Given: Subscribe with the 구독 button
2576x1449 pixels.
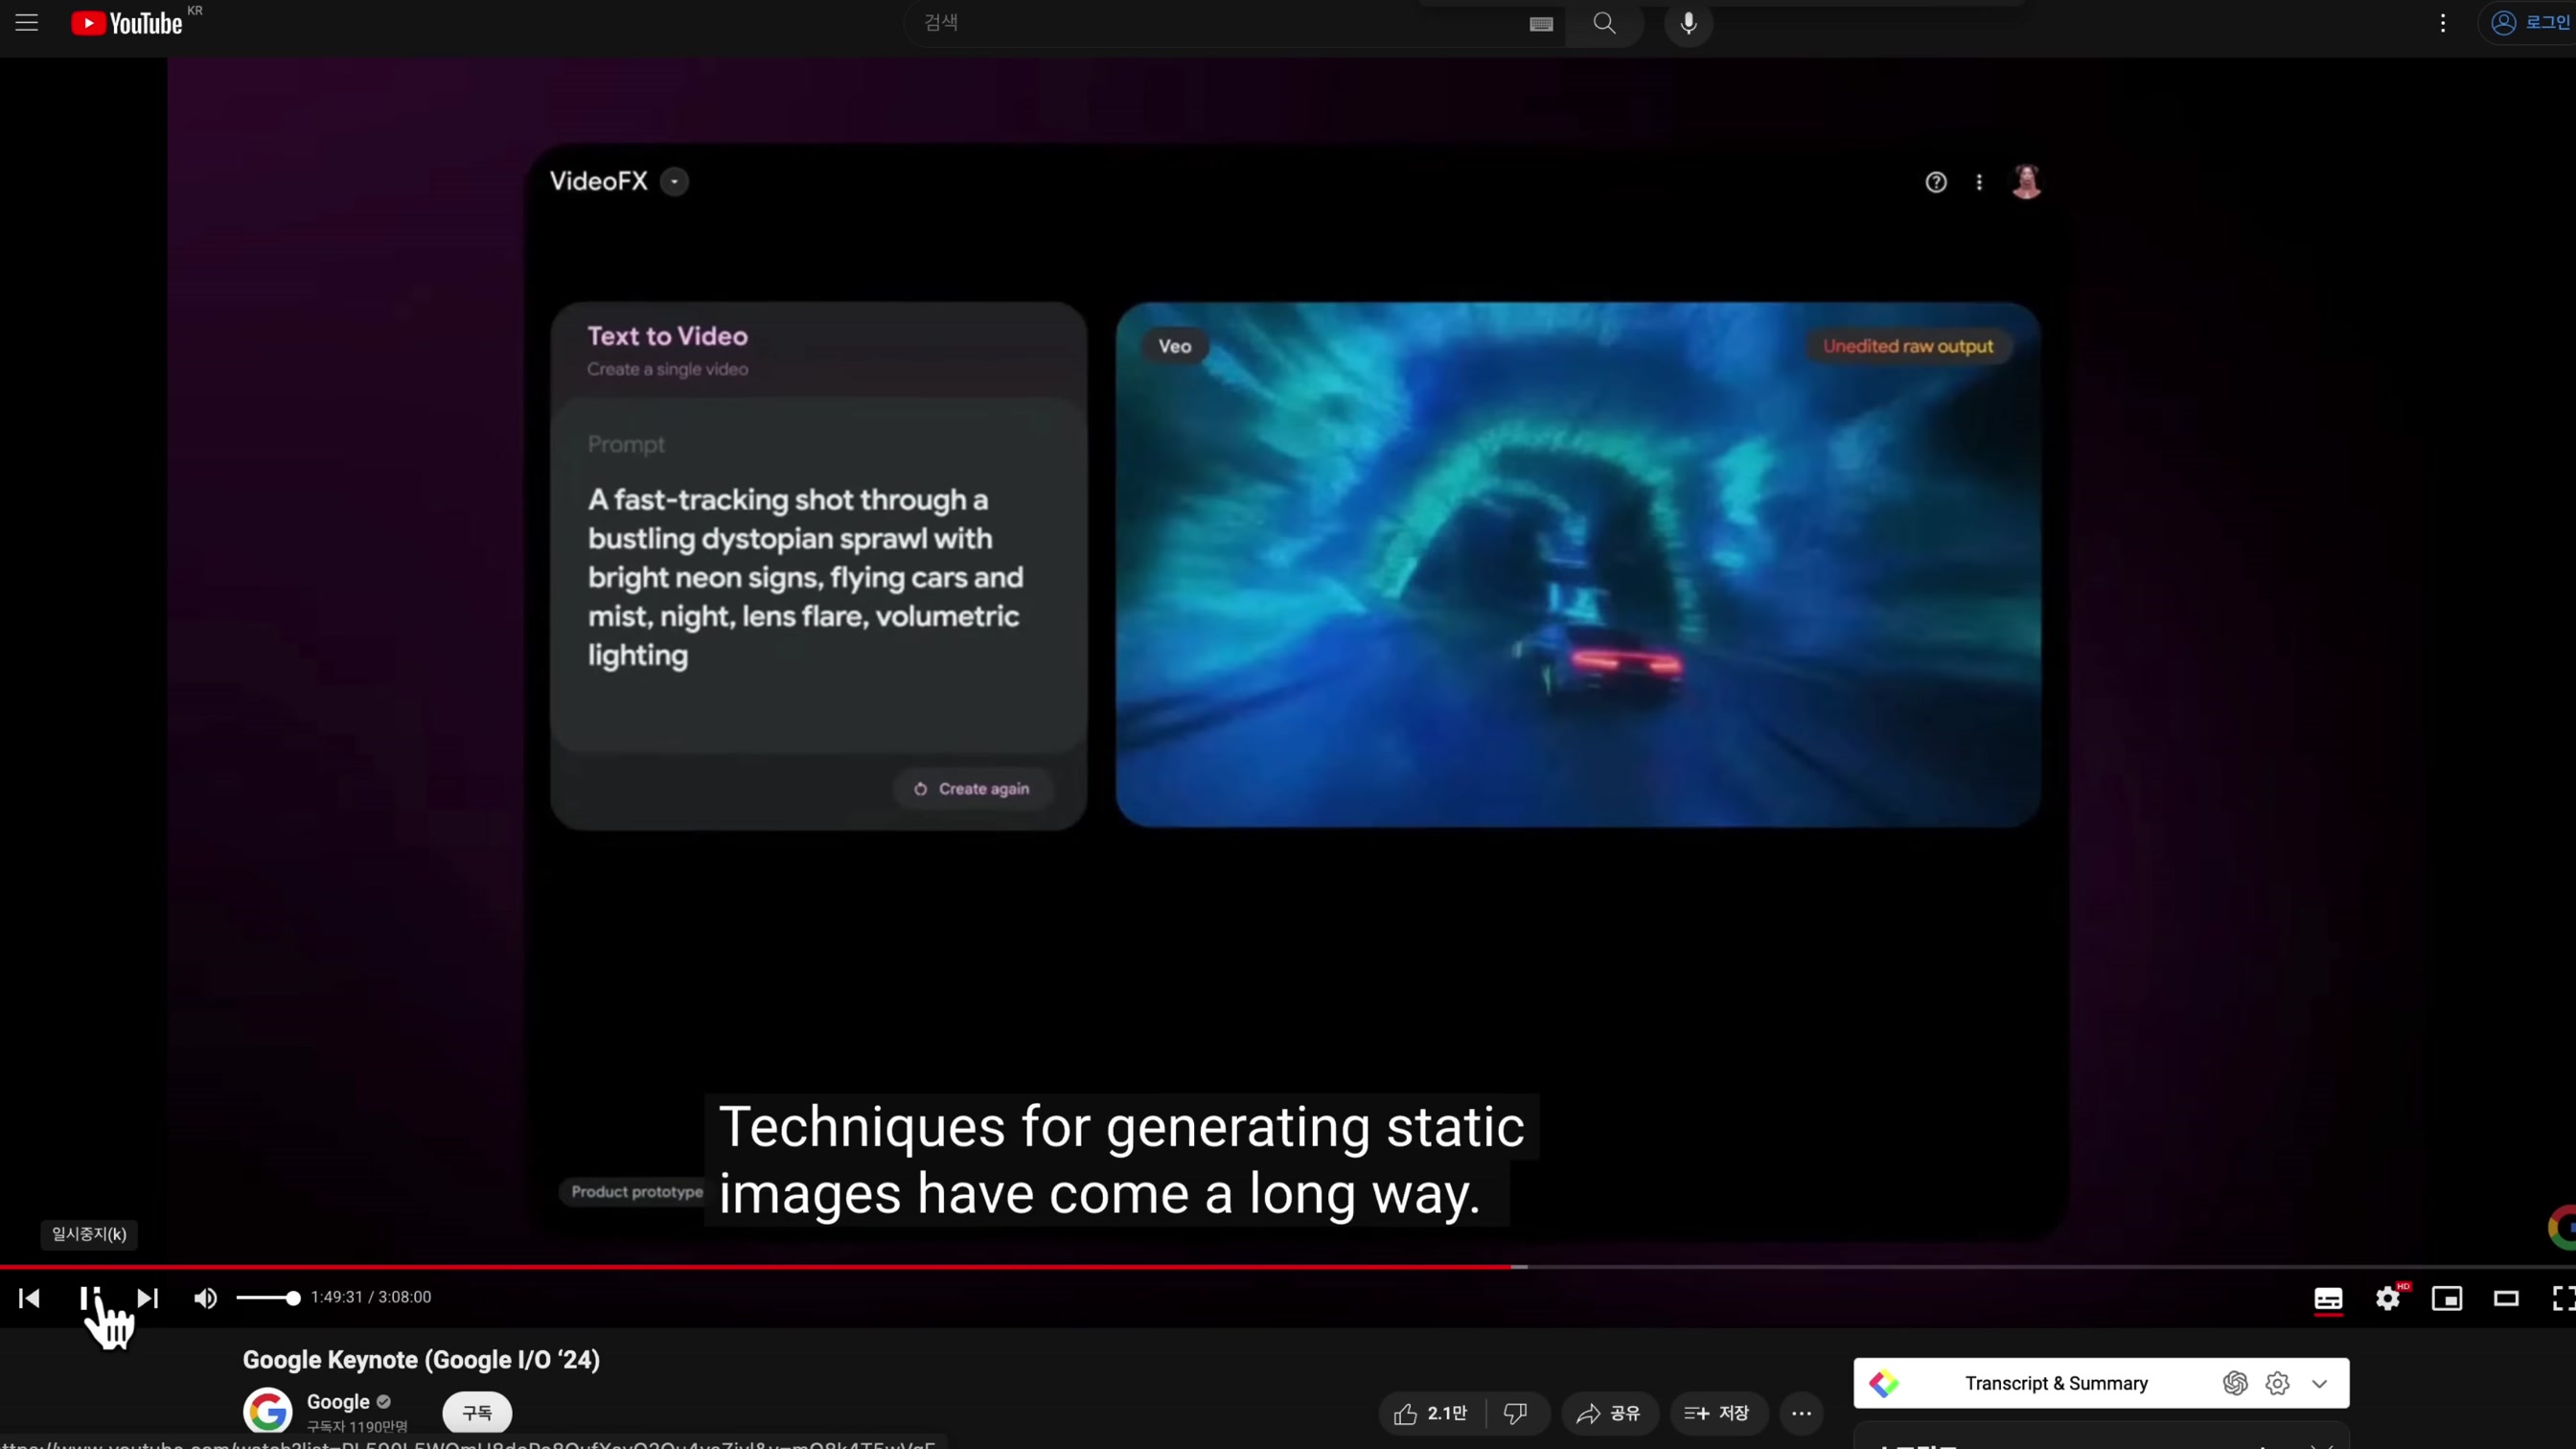Looking at the screenshot, I should (477, 1413).
